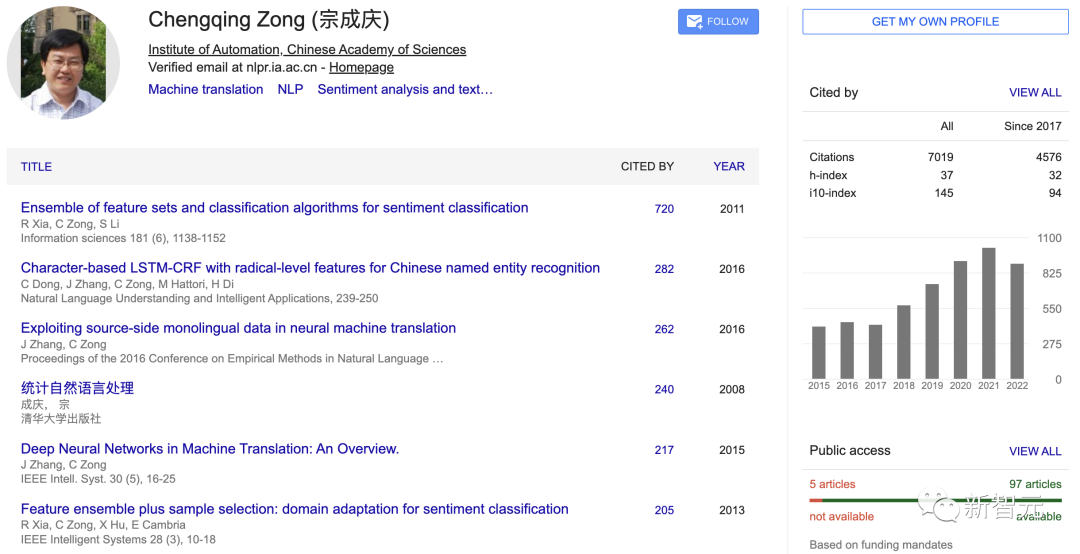Open the Ensemble of feature sets paper

point(274,208)
